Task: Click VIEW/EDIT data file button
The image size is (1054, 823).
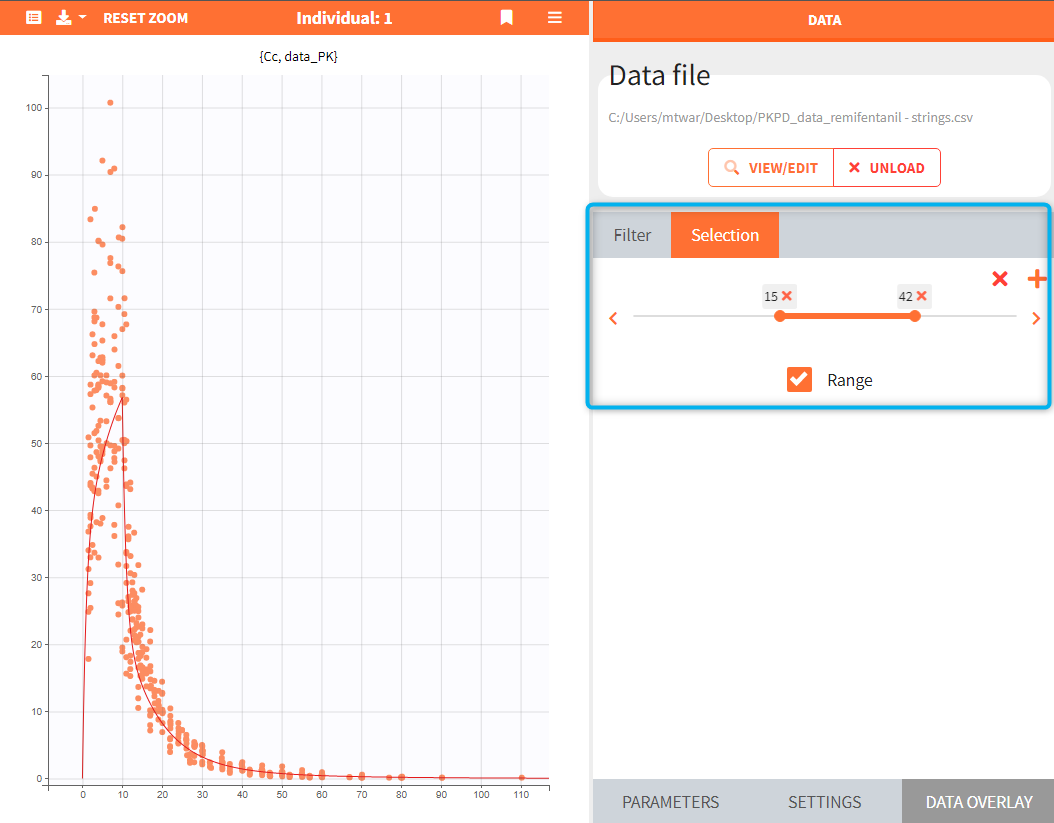Action: [x=770, y=168]
